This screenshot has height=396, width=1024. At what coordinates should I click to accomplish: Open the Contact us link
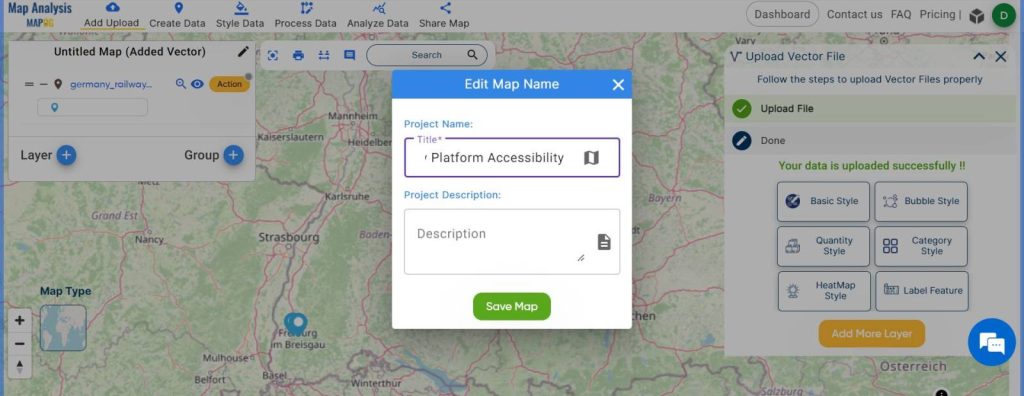(854, 14)
